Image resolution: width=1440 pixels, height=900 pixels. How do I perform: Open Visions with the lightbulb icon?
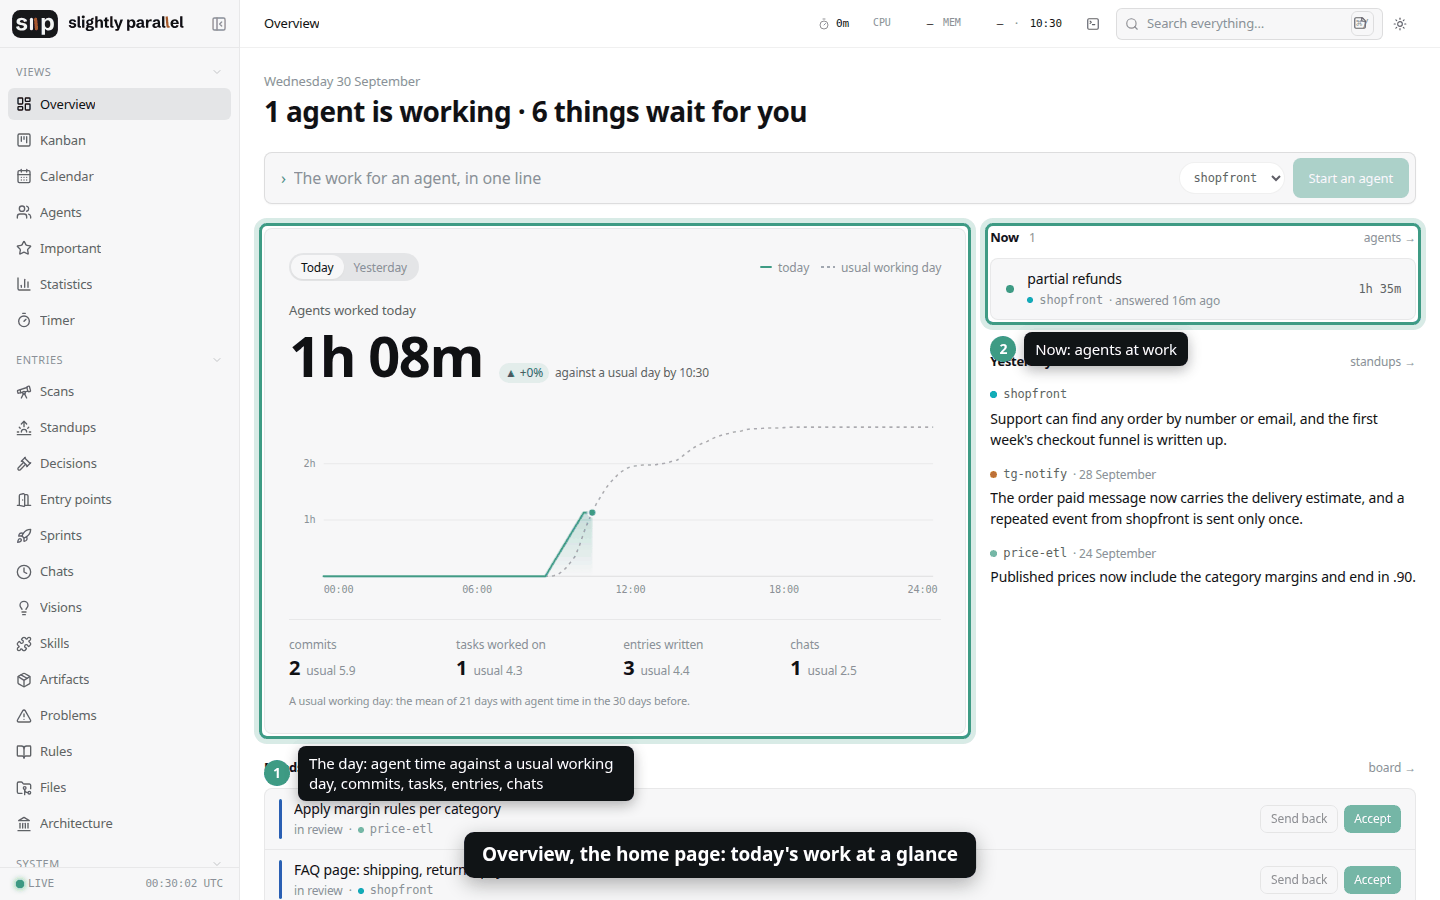(119, 607)
